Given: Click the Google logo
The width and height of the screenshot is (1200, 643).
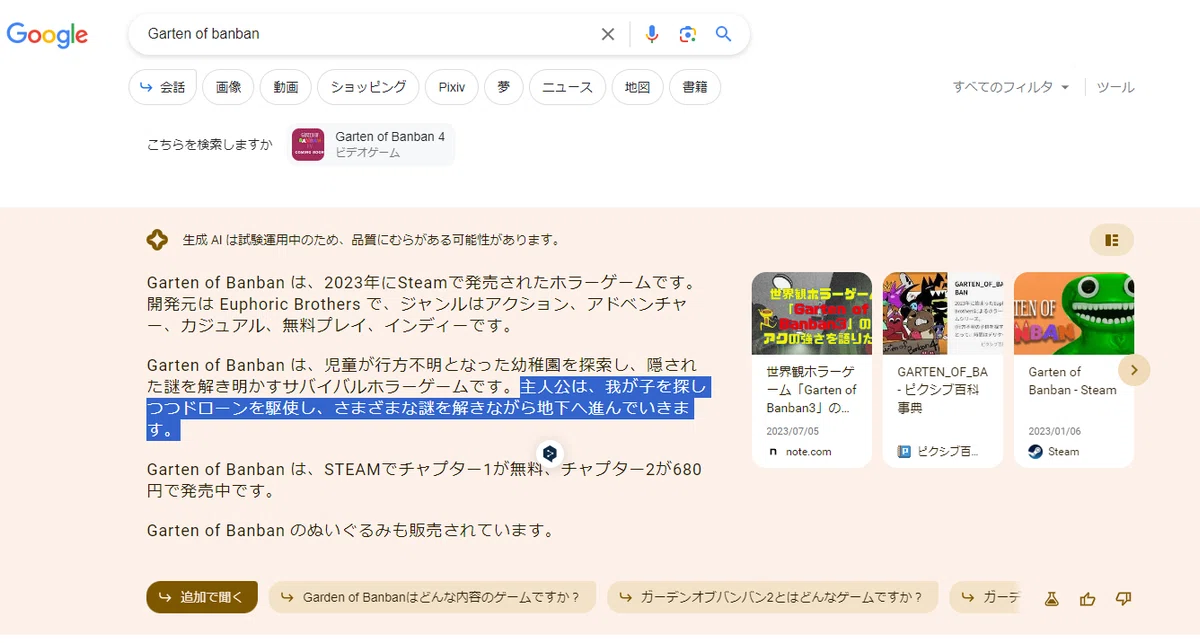Looking at the screenshot, I should coord(47,35).
